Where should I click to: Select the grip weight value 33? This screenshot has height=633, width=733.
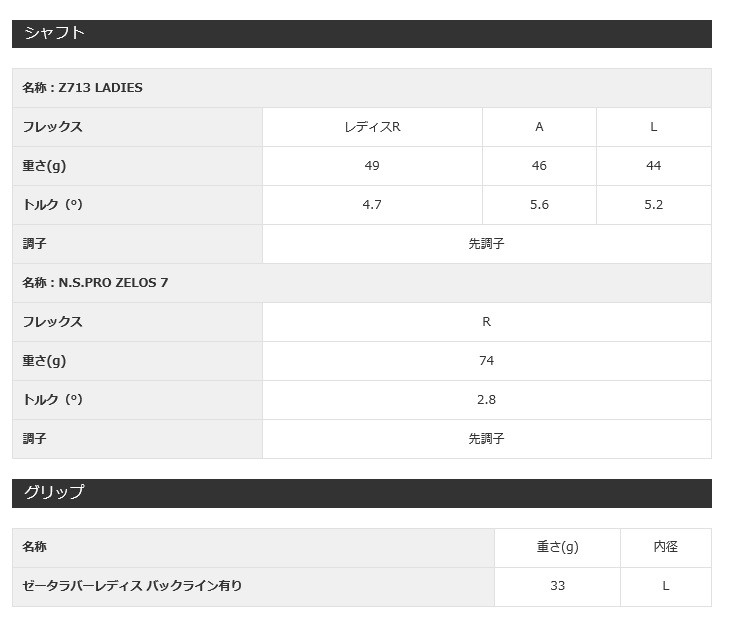pyautogui.click(x=557, y=586)
